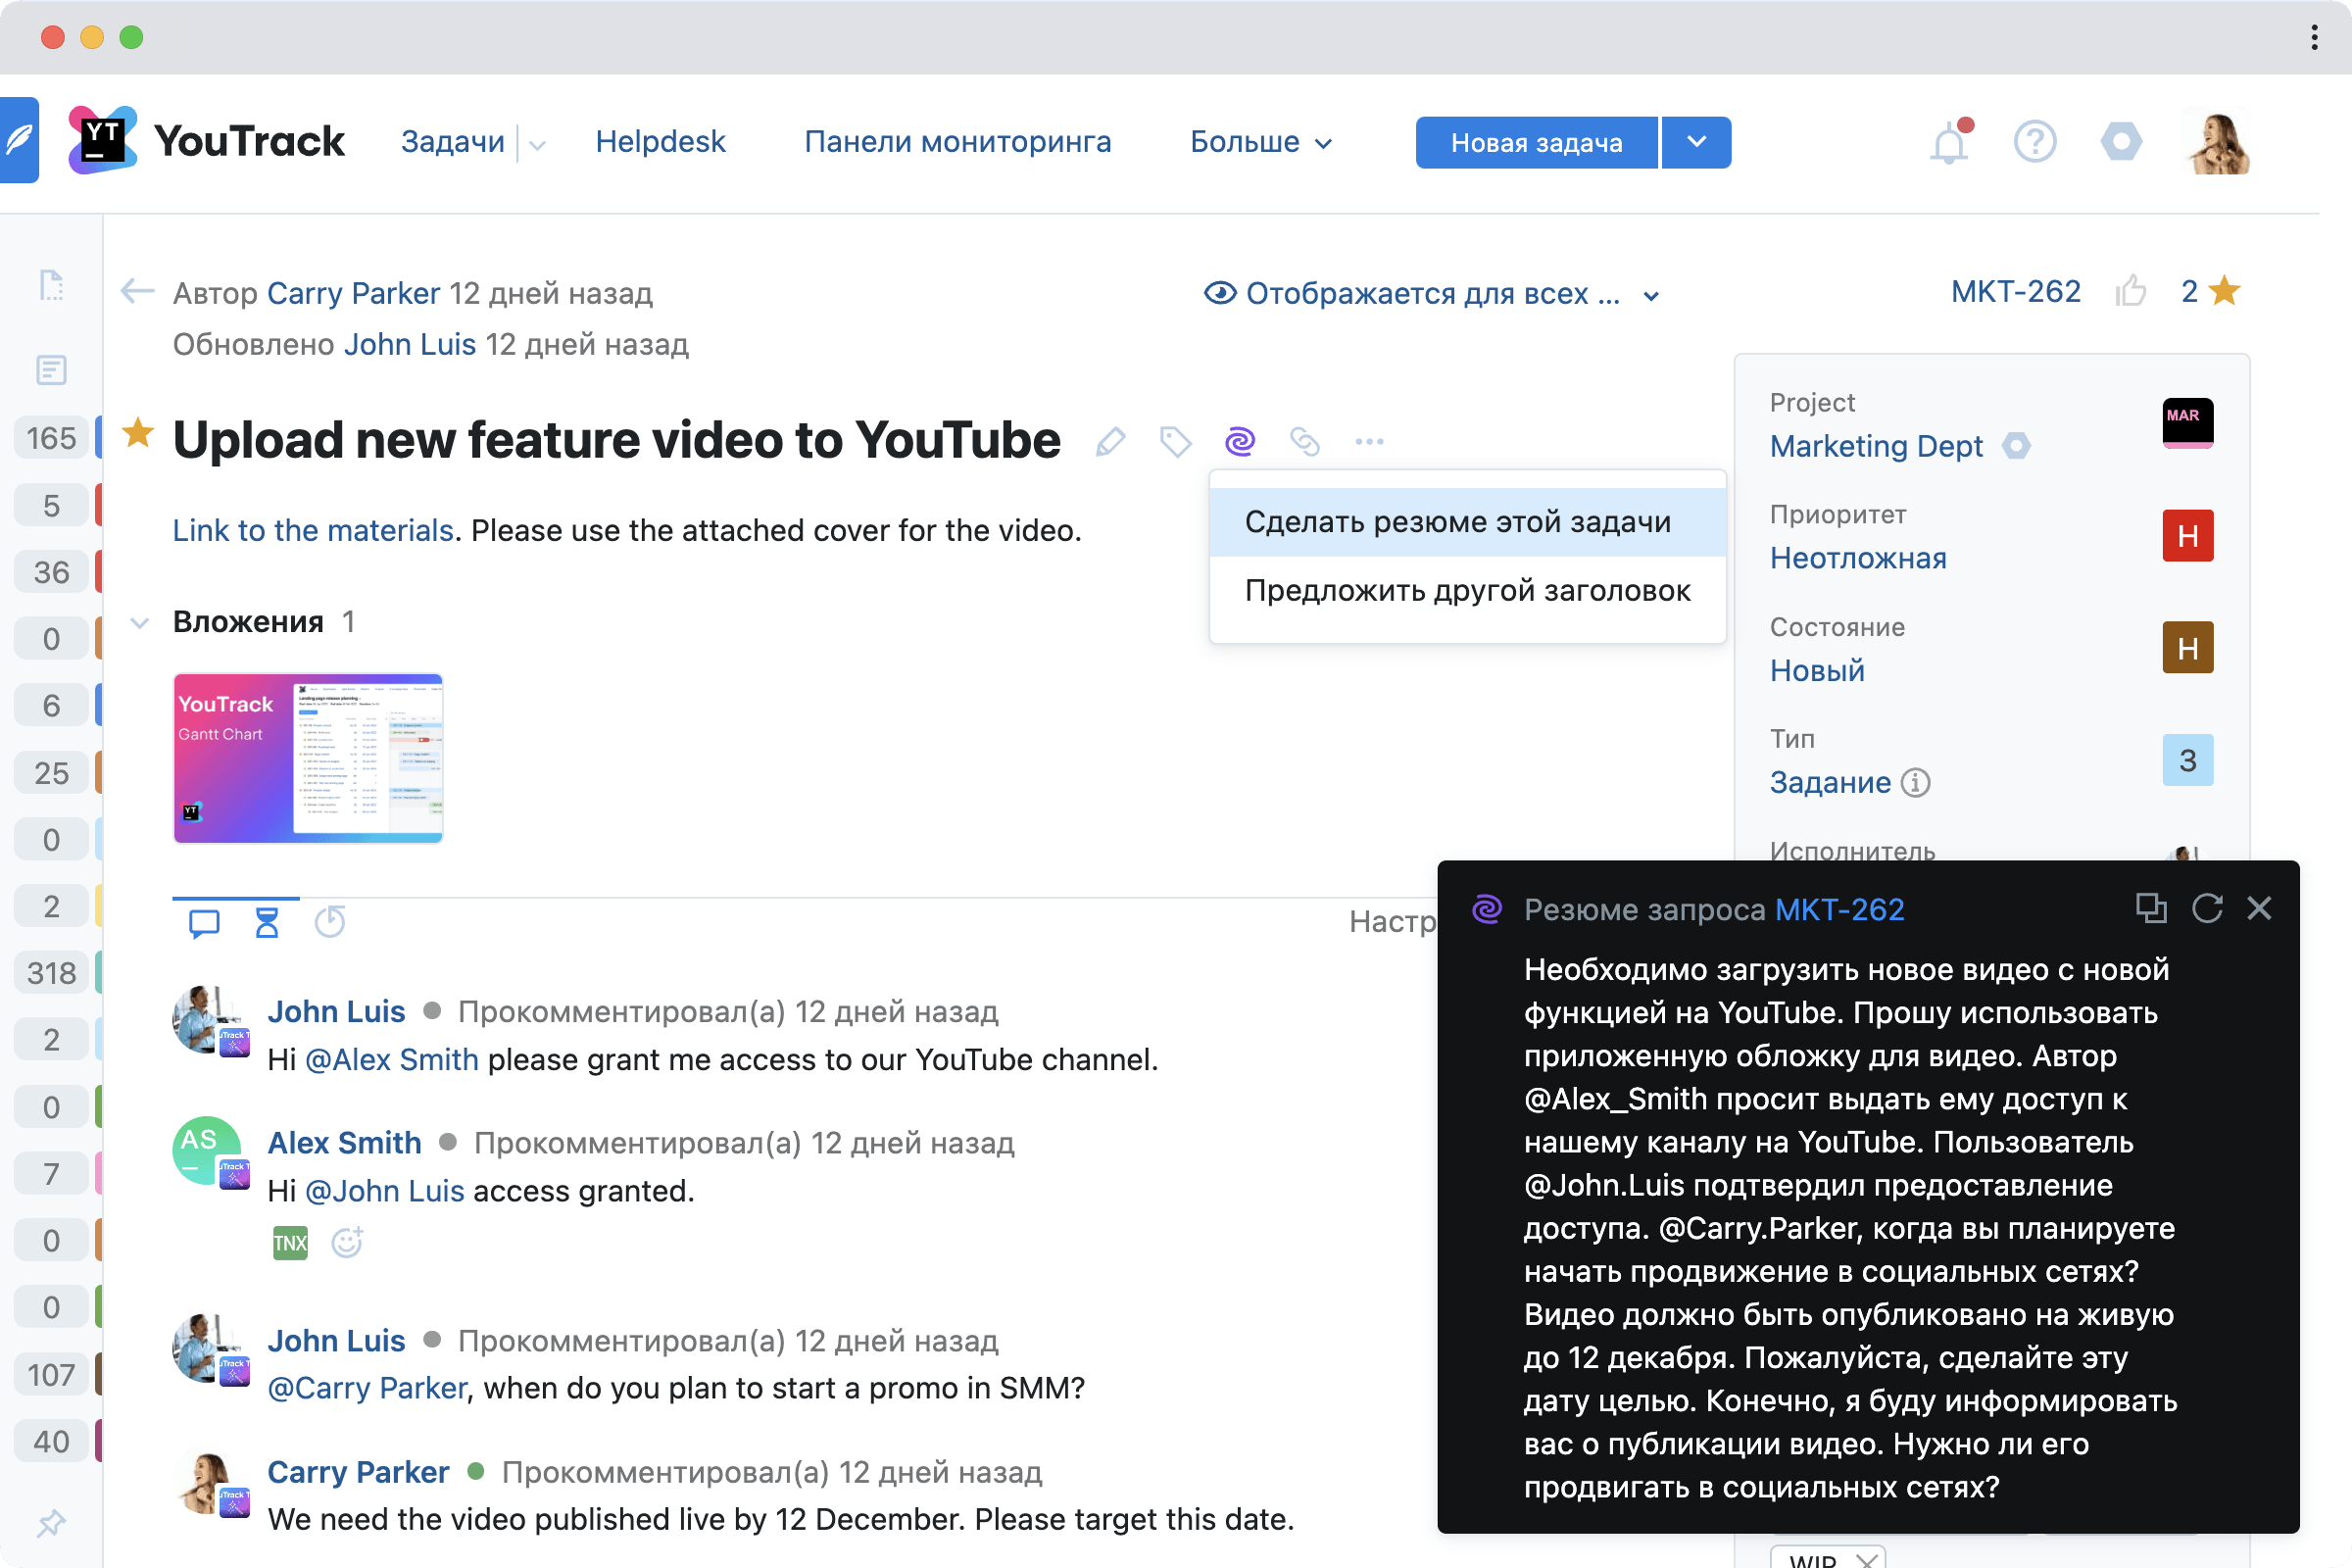Viewport: 2352px width, 1568px height.
Task: Add a tag using the tag icon
Action: (1174, 441)
